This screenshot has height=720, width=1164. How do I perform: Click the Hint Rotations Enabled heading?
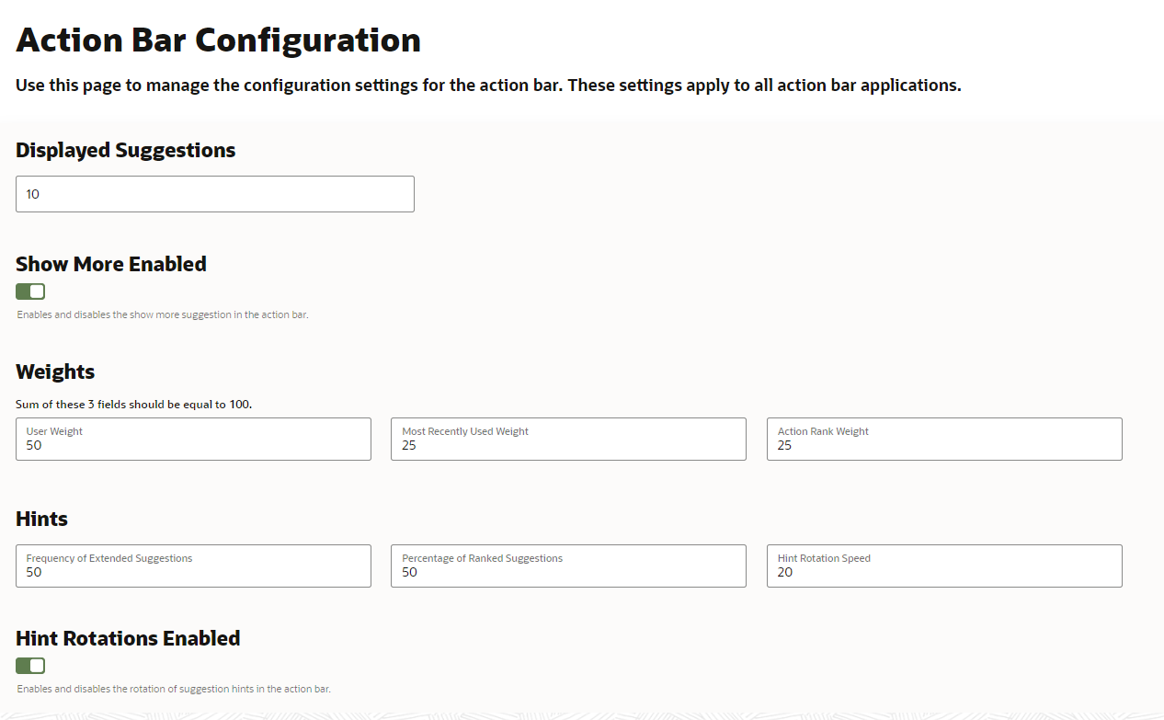tap(128, 638)
